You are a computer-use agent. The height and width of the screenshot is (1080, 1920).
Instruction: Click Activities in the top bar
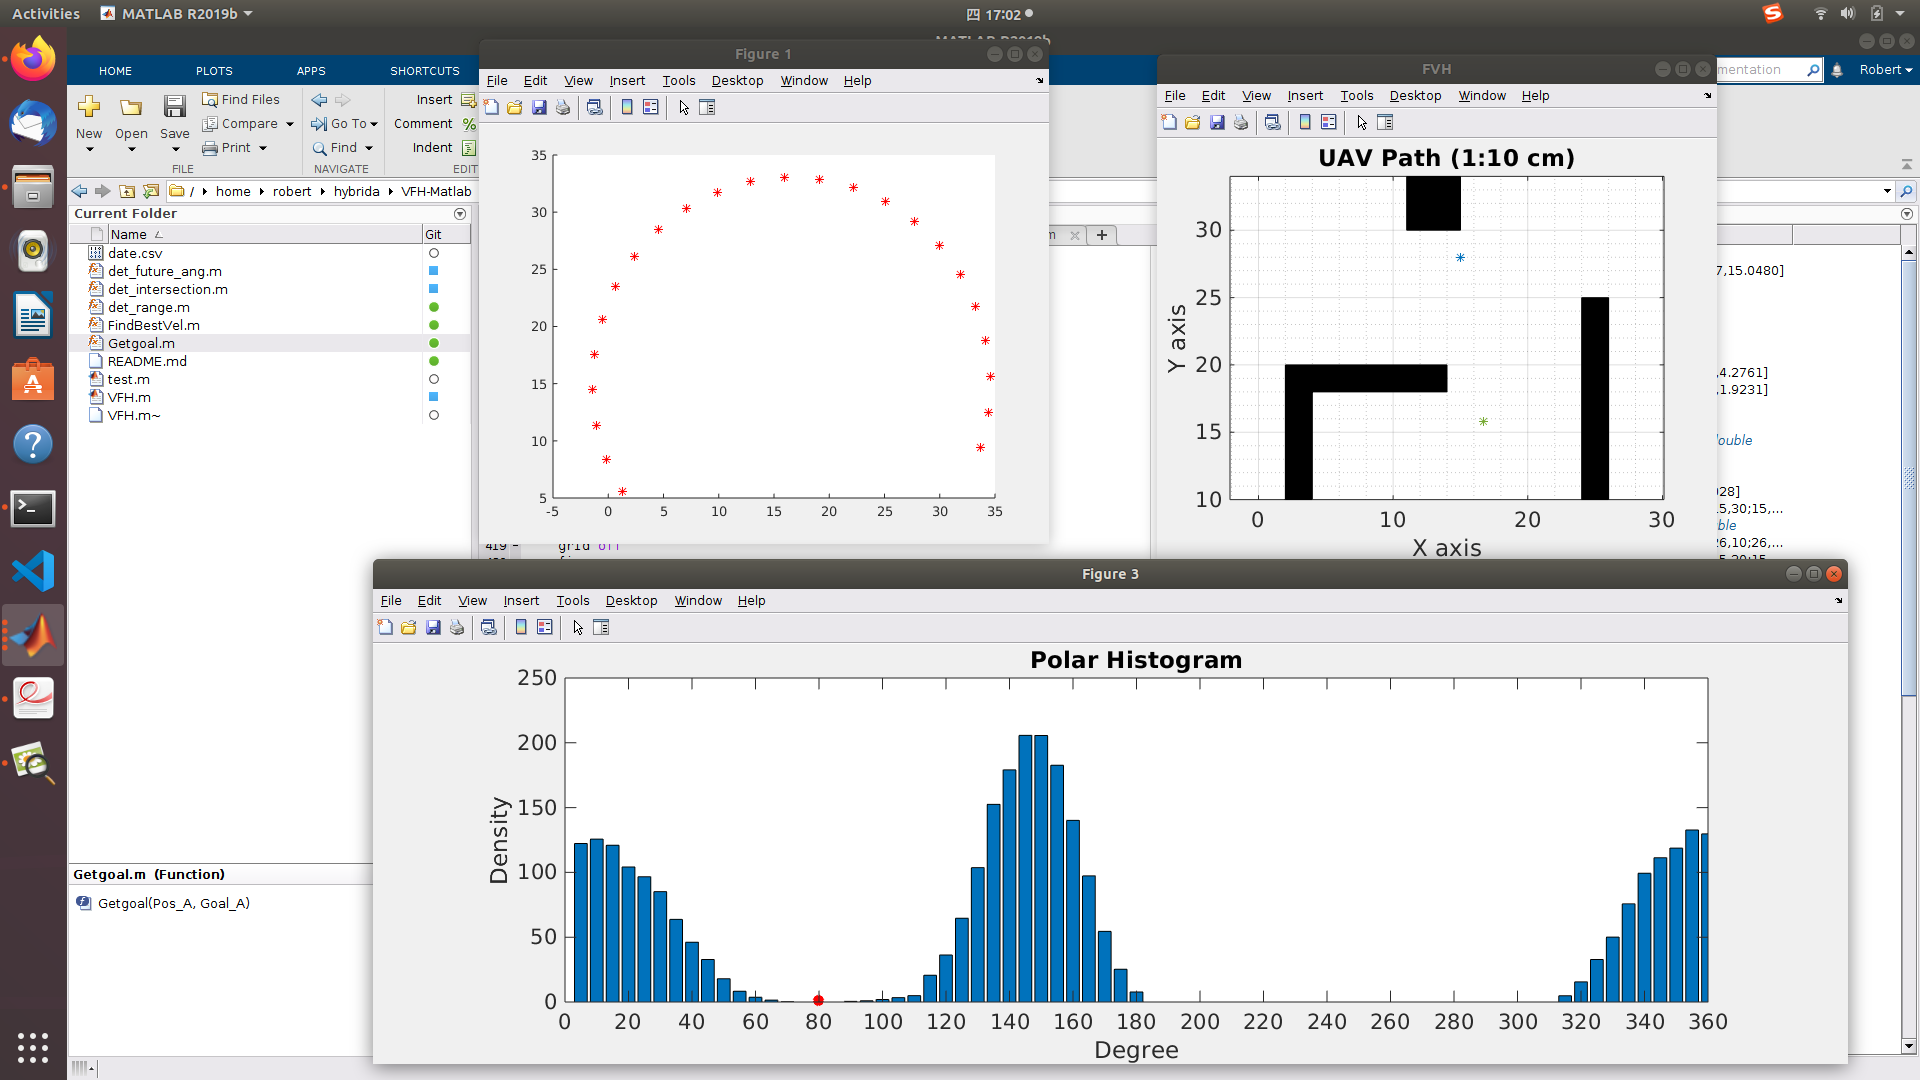(x=46, y=14)
